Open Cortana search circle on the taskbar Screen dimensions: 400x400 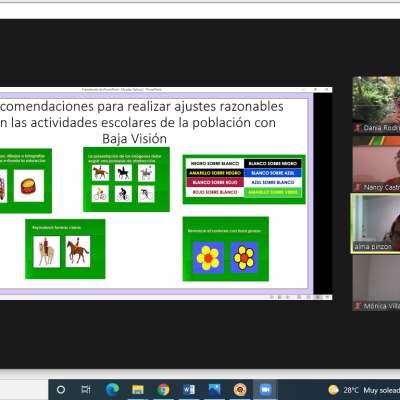coord(61,389)
